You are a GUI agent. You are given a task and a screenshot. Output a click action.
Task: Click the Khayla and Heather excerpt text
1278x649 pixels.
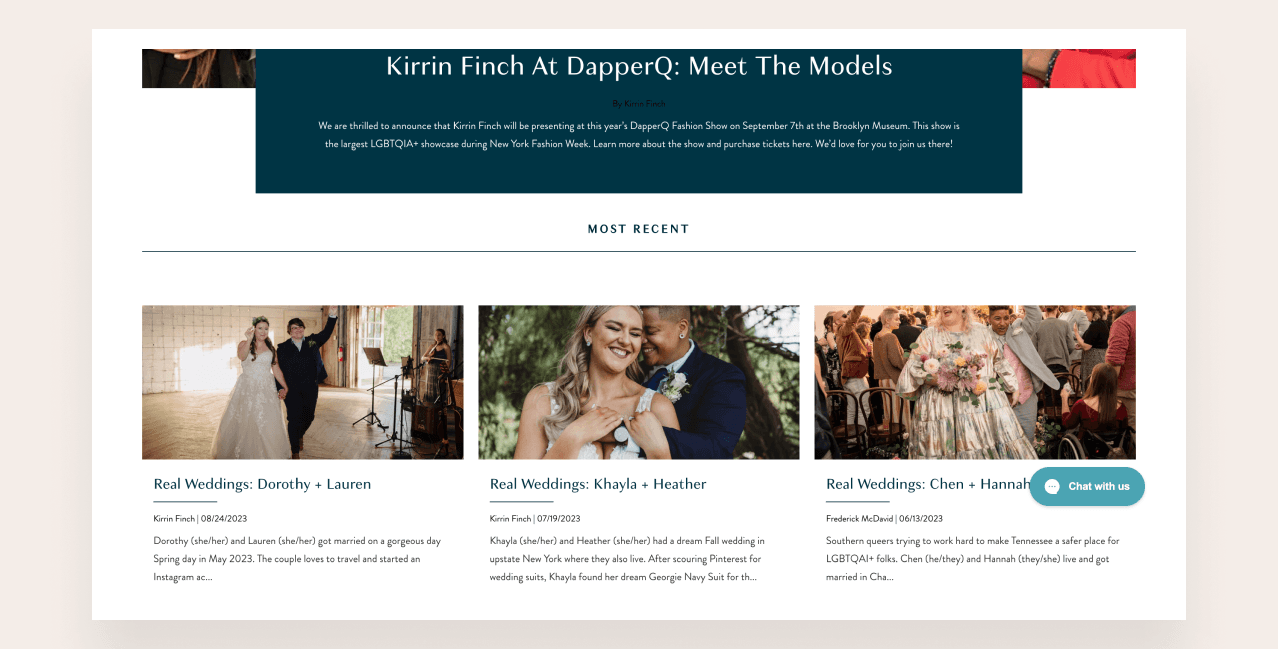point(627,559)
